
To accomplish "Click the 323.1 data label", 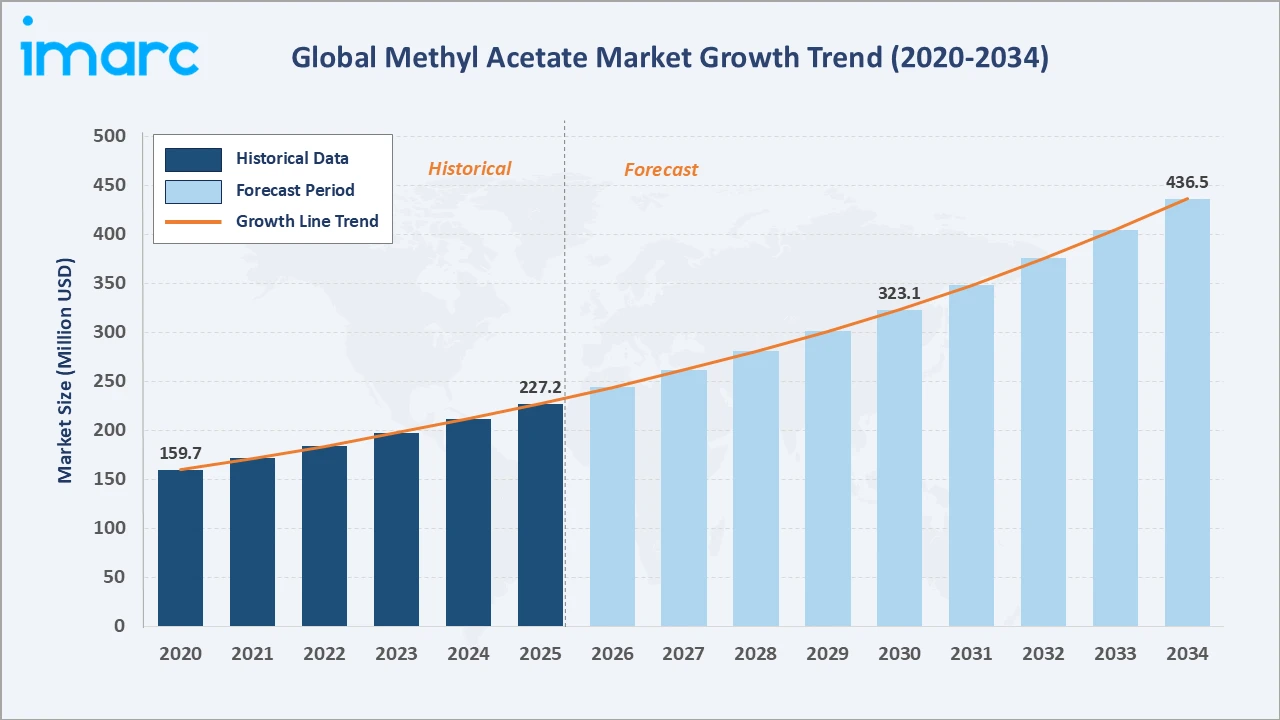I will pos(900,294).
